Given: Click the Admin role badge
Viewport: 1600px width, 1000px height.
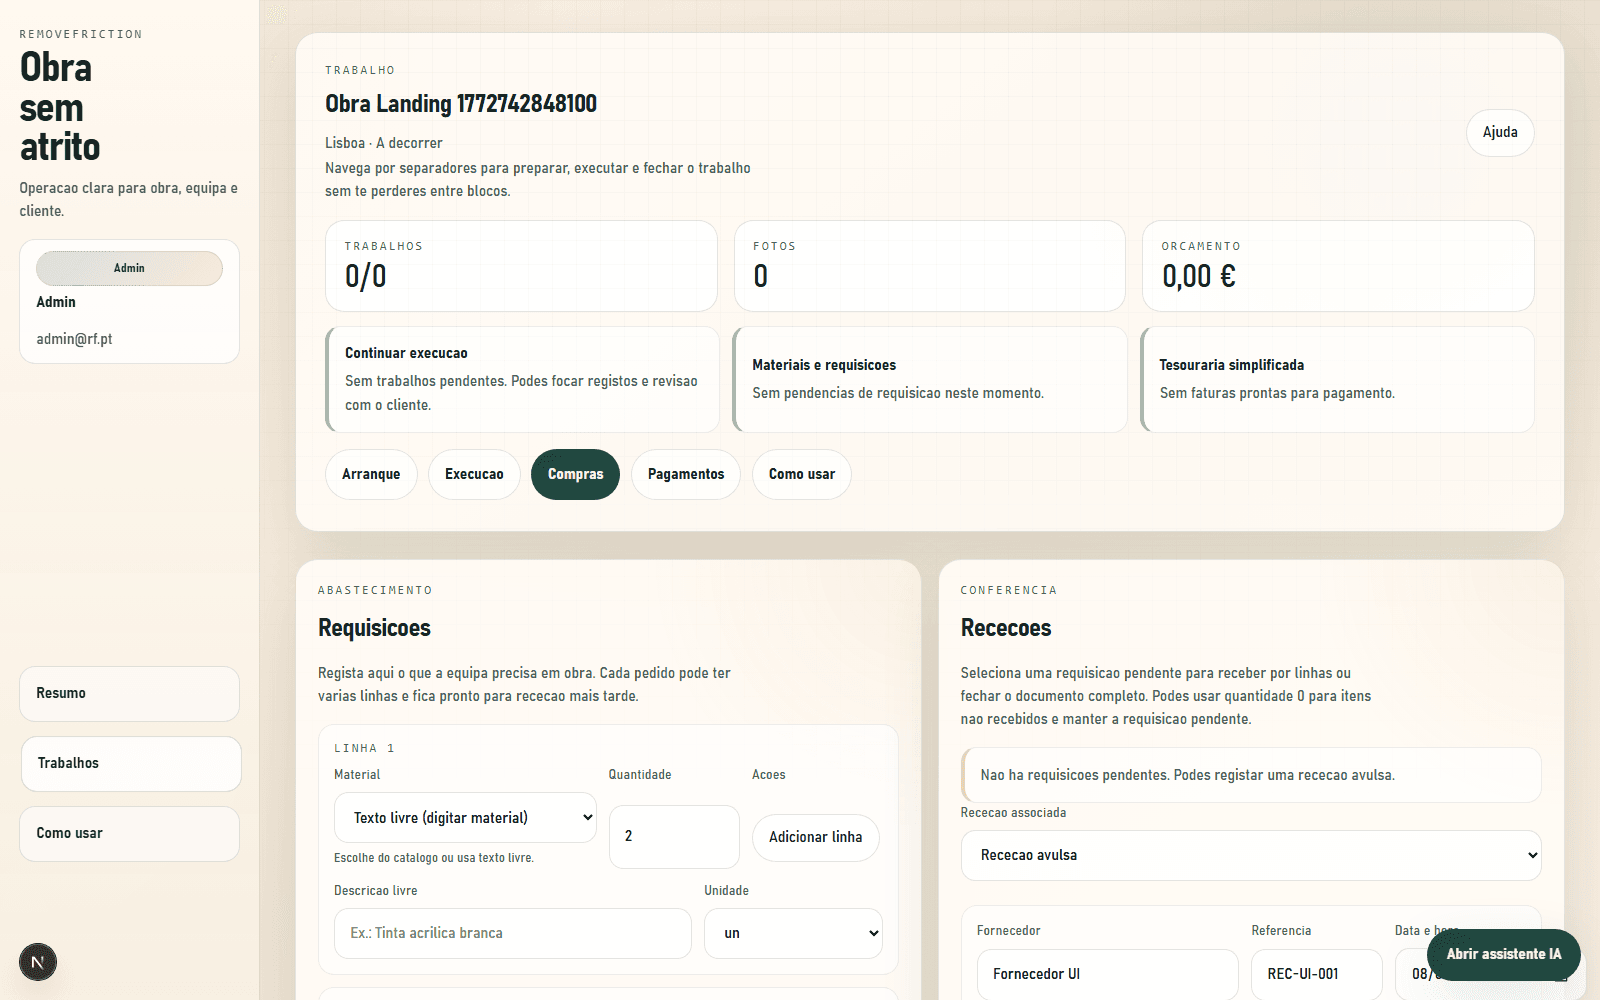Looking at the screenshot, I should tap(129, 268).
